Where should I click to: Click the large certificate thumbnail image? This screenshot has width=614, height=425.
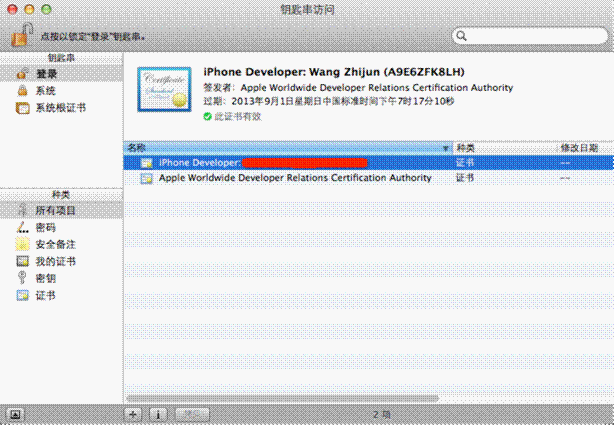(x=164, y=89)
